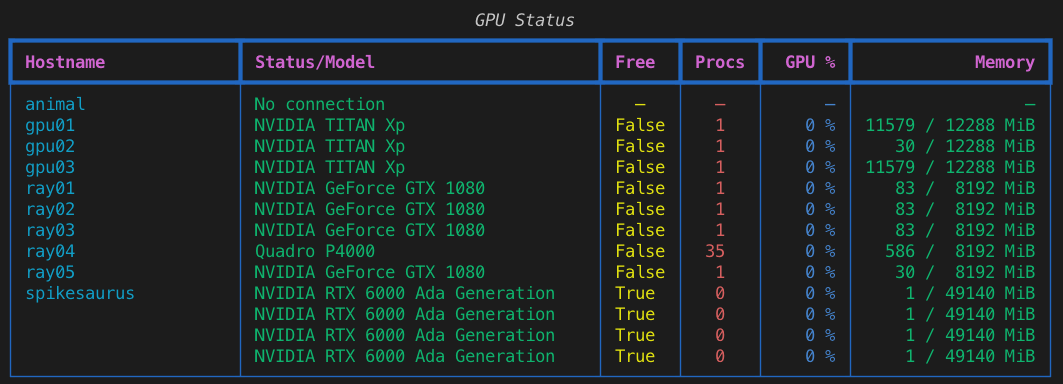
Task: Select the Hostname column header
Action: [x=65, y=62]
